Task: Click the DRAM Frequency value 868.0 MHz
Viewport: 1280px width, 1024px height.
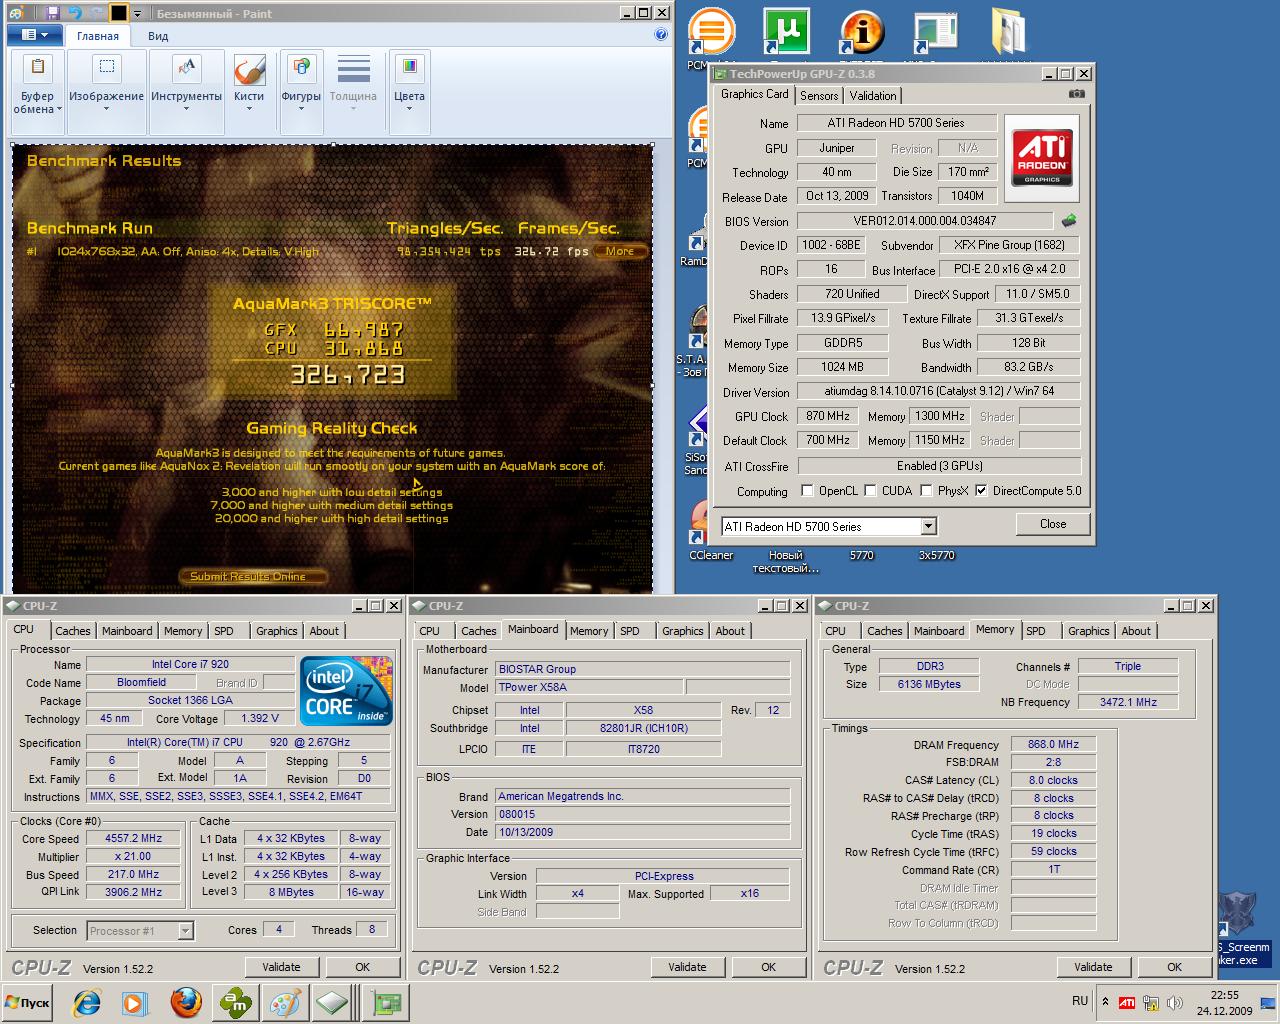Action: 1053,744
